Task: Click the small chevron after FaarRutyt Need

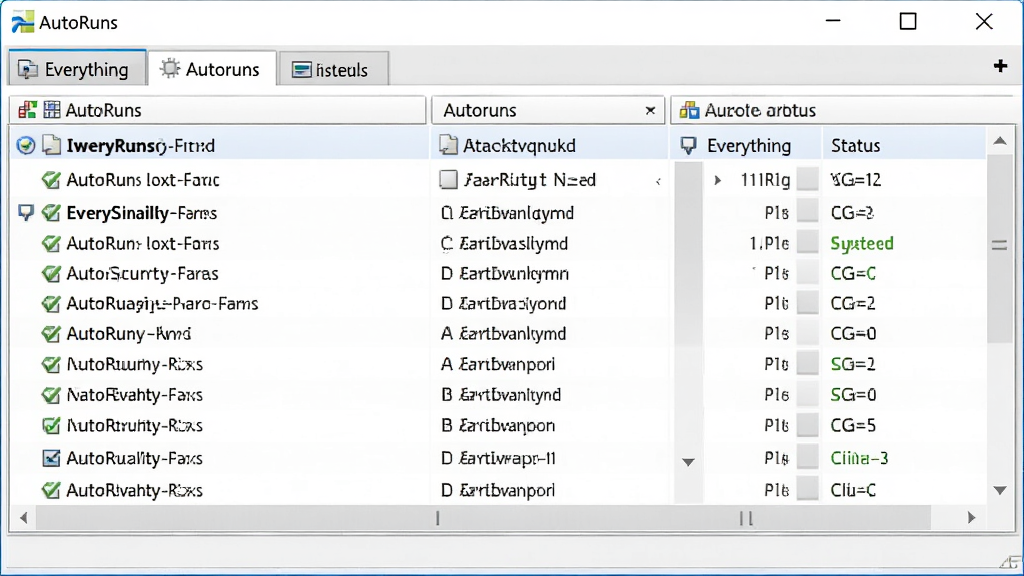Action: coord(658,182)
